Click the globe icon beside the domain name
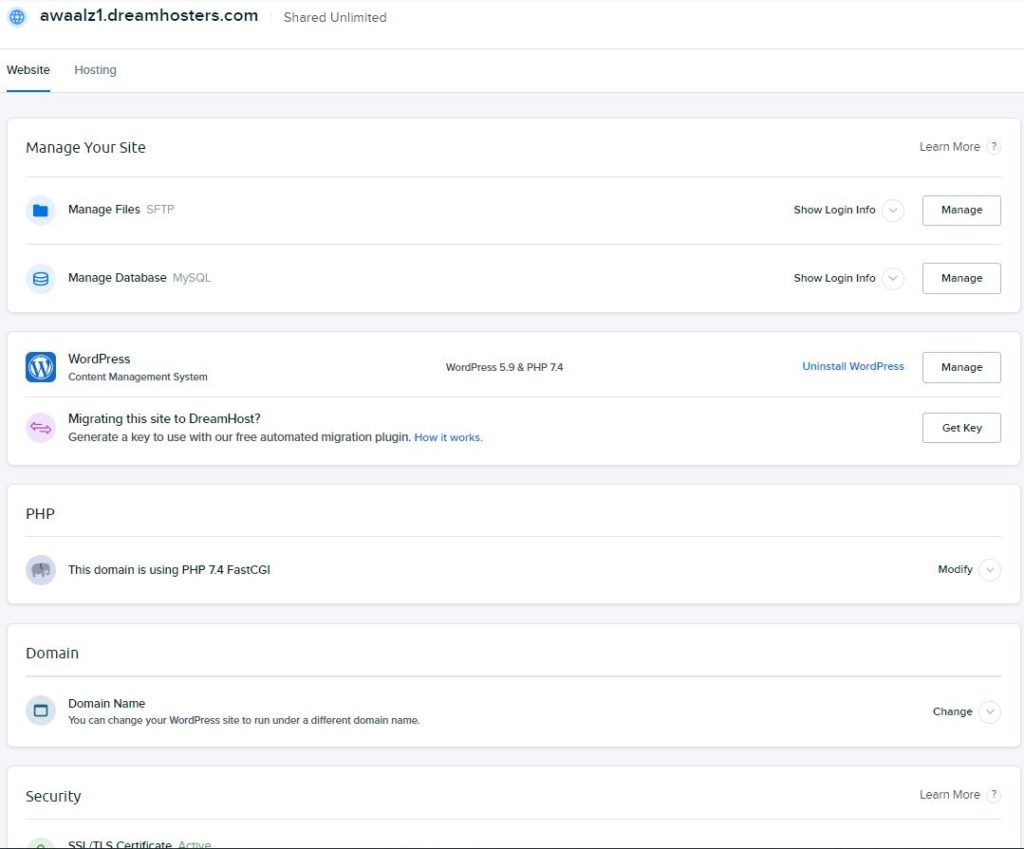 tap(17, 16)
